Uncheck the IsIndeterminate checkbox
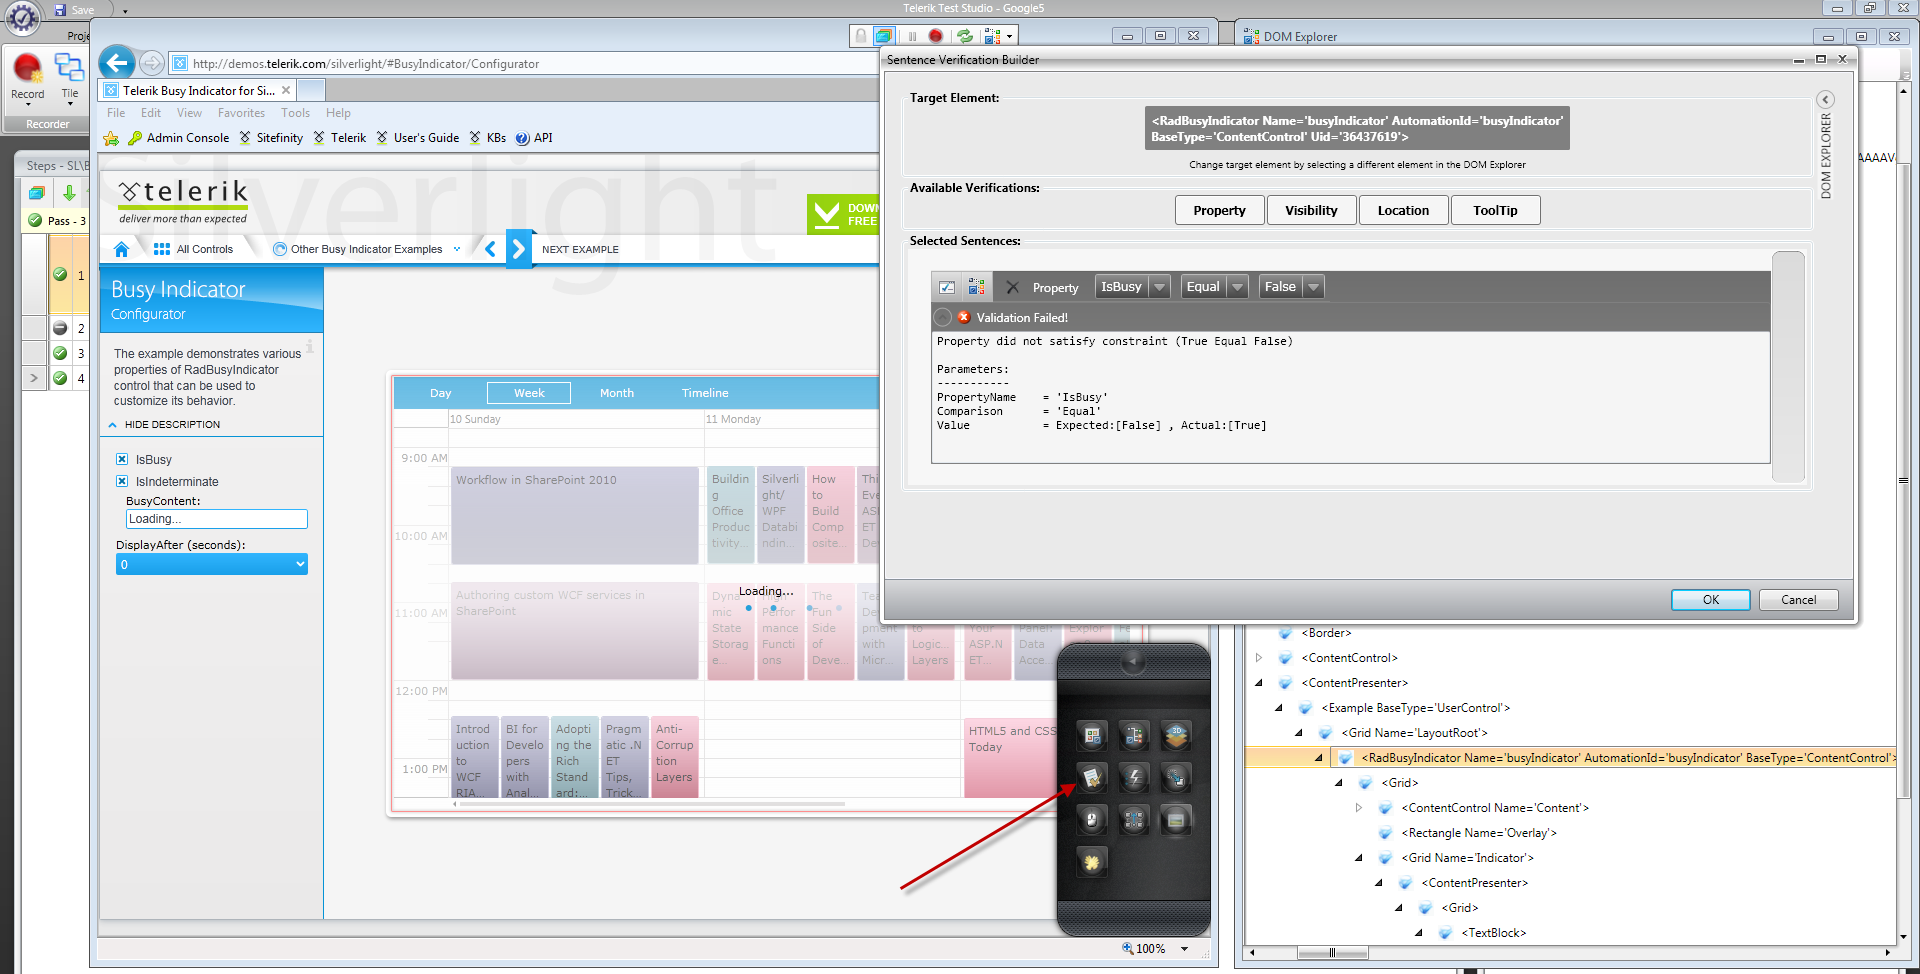Screen dimensions: 1920x974 [122, 481]
